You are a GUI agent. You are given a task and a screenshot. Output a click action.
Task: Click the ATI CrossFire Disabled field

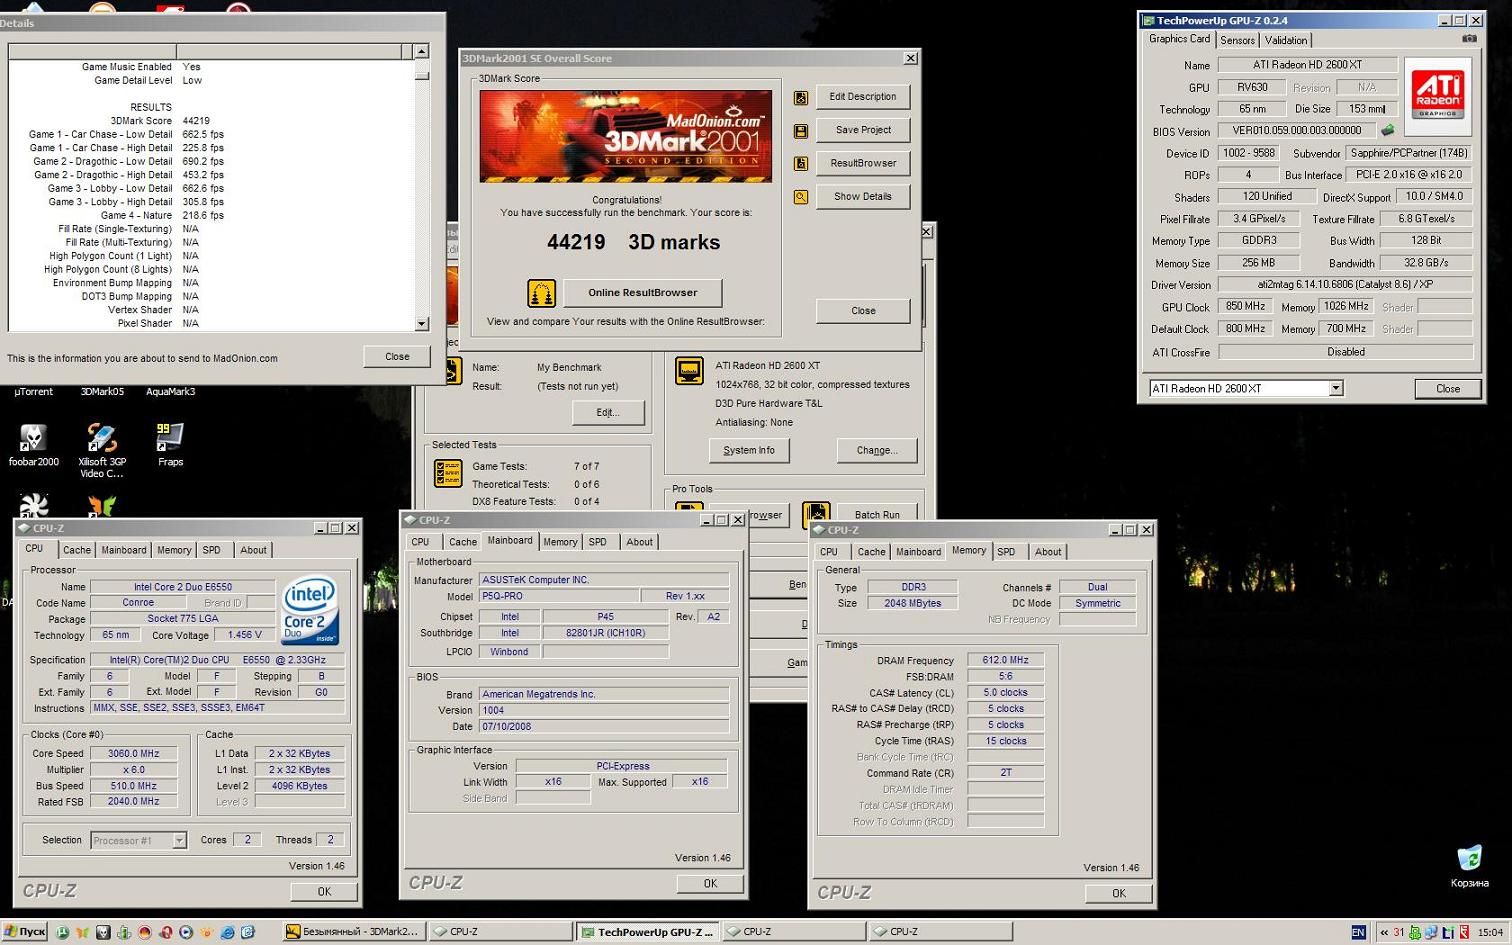coord(1345,352)
